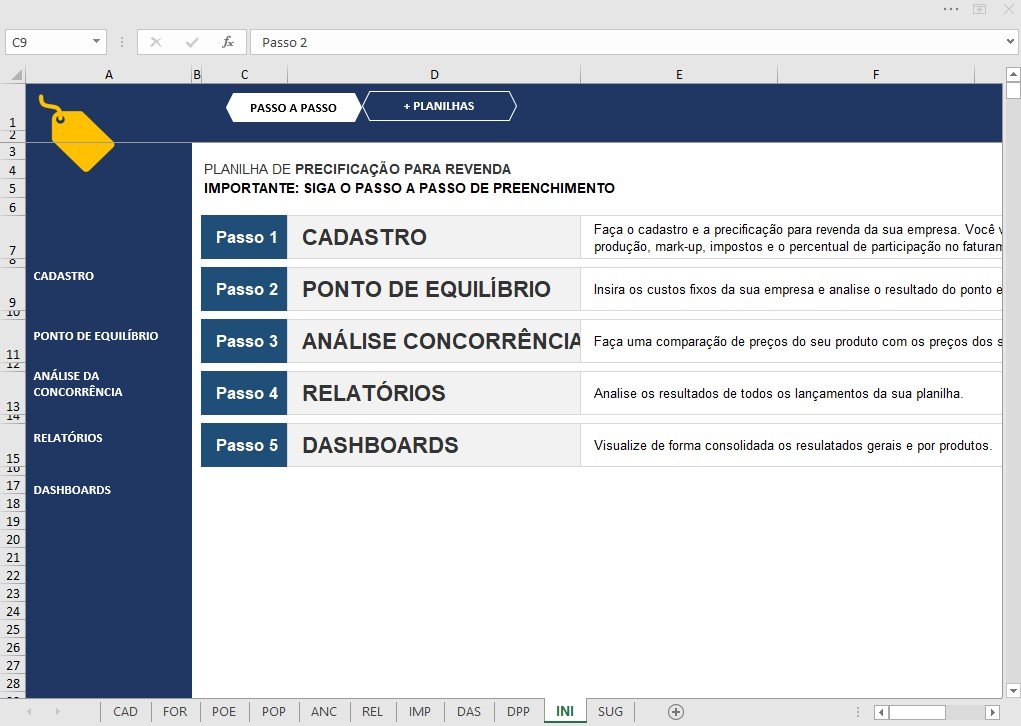This screenshot has width=1021, height=726.
Task: Switch to the SUG sheet tab
Action: coord(610,712)
